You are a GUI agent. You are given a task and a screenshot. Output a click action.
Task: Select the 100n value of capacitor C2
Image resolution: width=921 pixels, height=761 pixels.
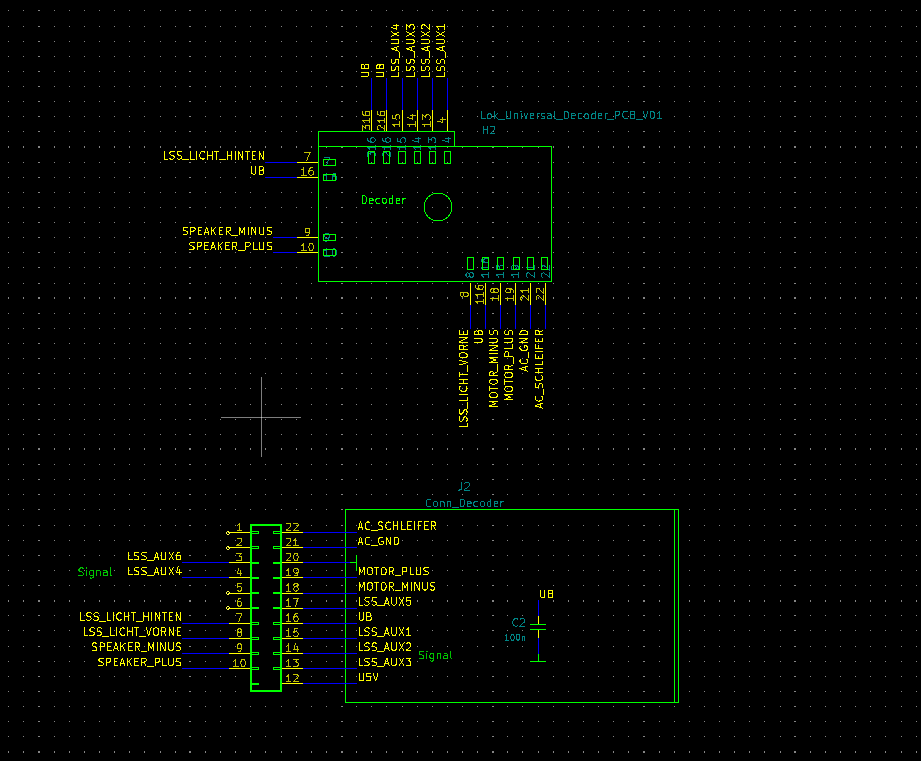click(x=515, y=637)
